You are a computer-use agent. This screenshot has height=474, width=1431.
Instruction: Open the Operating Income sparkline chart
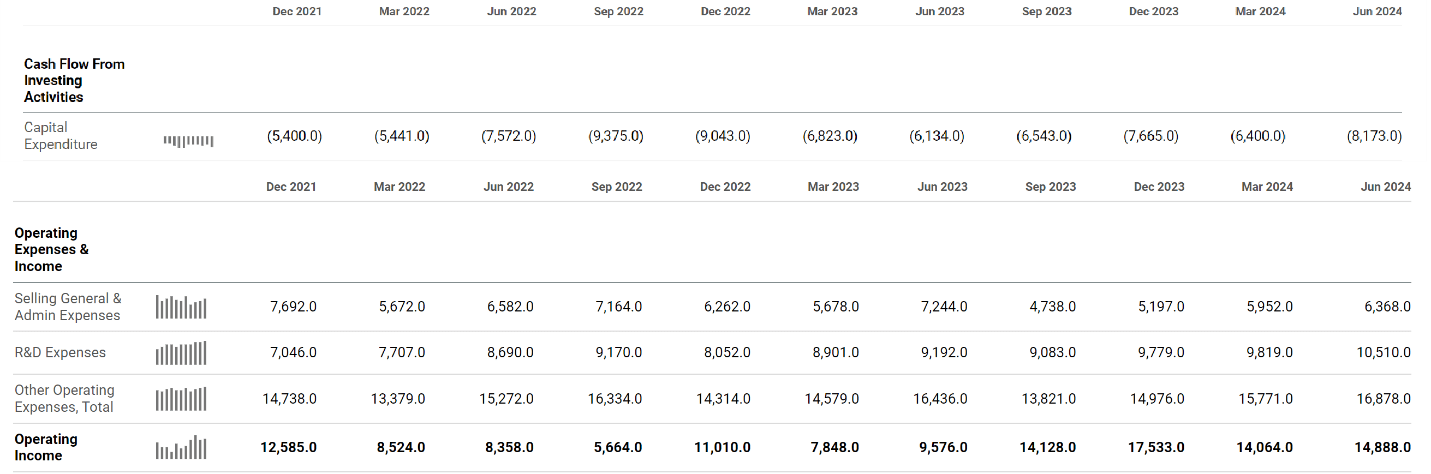(x=181, y=448)
